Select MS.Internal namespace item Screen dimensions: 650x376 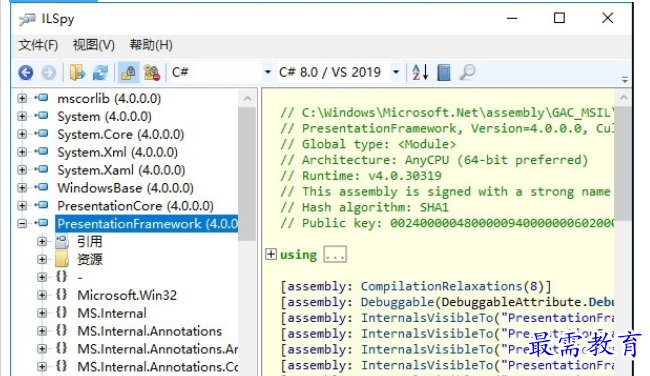[x=112, y=313]
